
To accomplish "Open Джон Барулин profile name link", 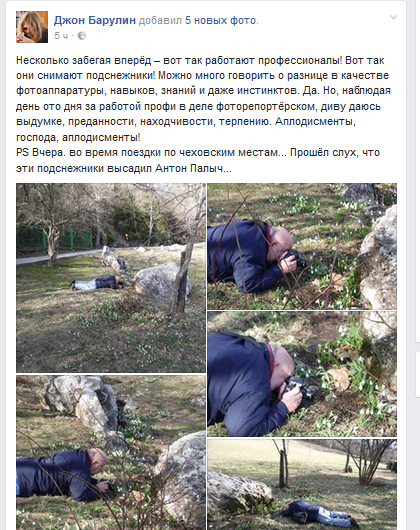I will click(x=95, y=21).
